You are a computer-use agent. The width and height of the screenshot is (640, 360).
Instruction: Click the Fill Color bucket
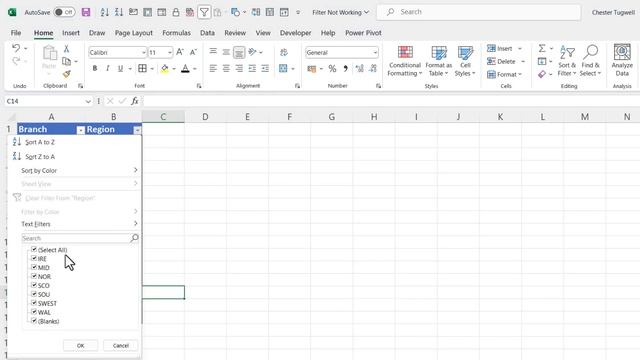[x=164, y=69]
